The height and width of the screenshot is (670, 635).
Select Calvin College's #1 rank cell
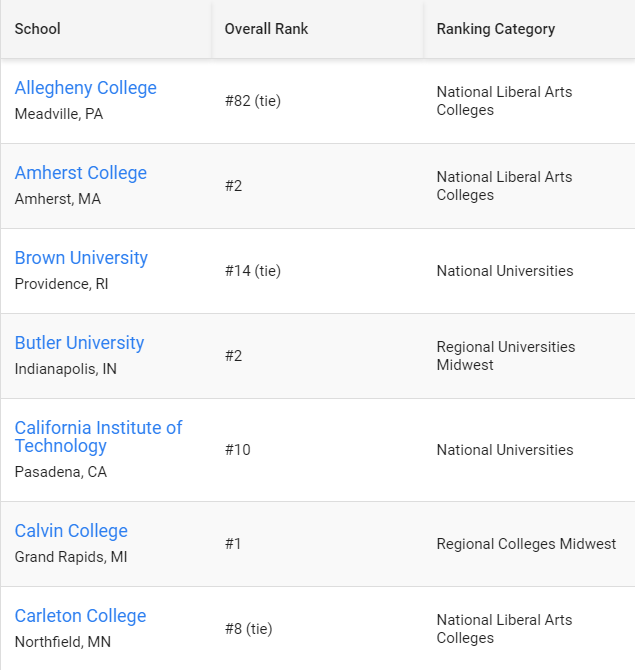tap(233, 544)
